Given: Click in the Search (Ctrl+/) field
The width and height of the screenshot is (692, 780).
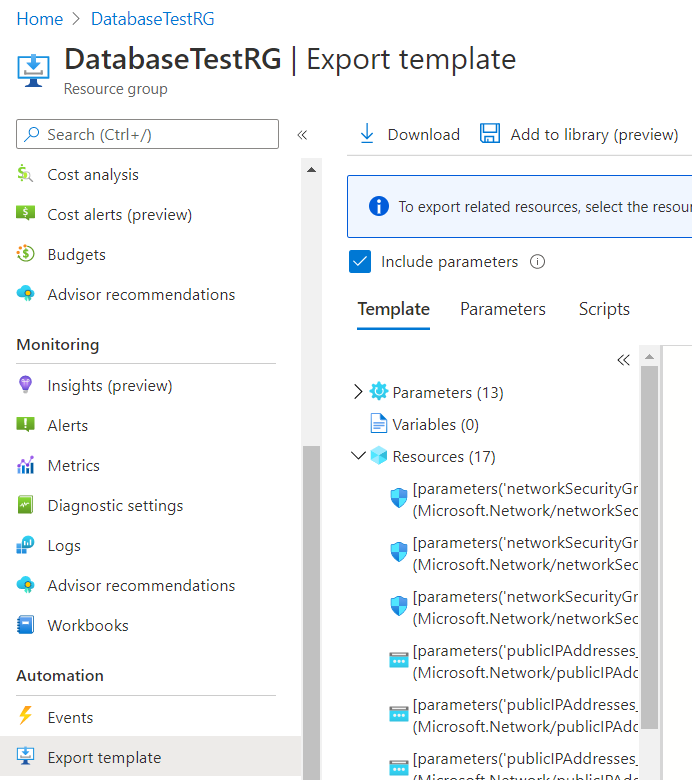Looking at the screenshot, I should 147,134.
